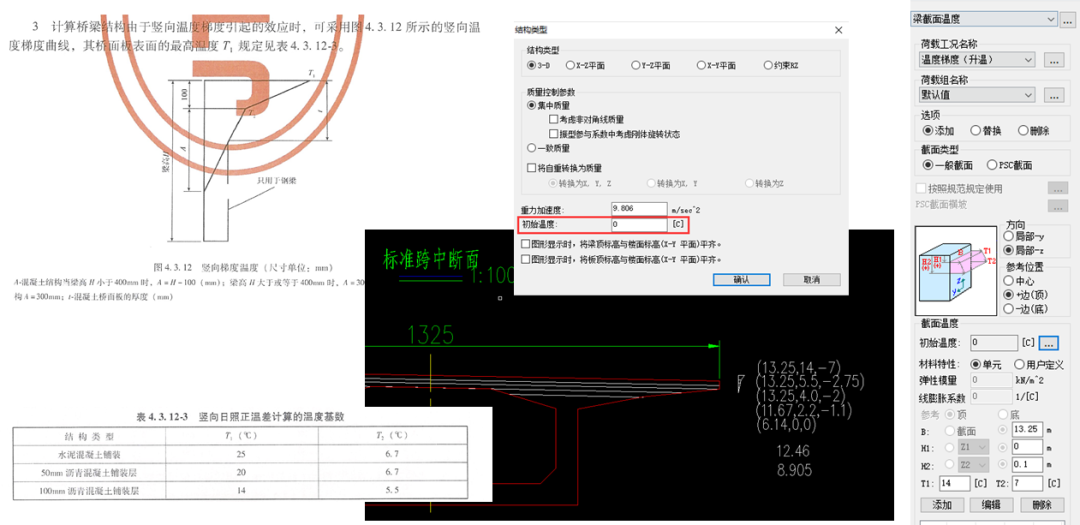Open the 荷载工况名称 dropdown showing 温度梯度（升温）
Screen dimensions: 1080x525
tap(977, 60)
